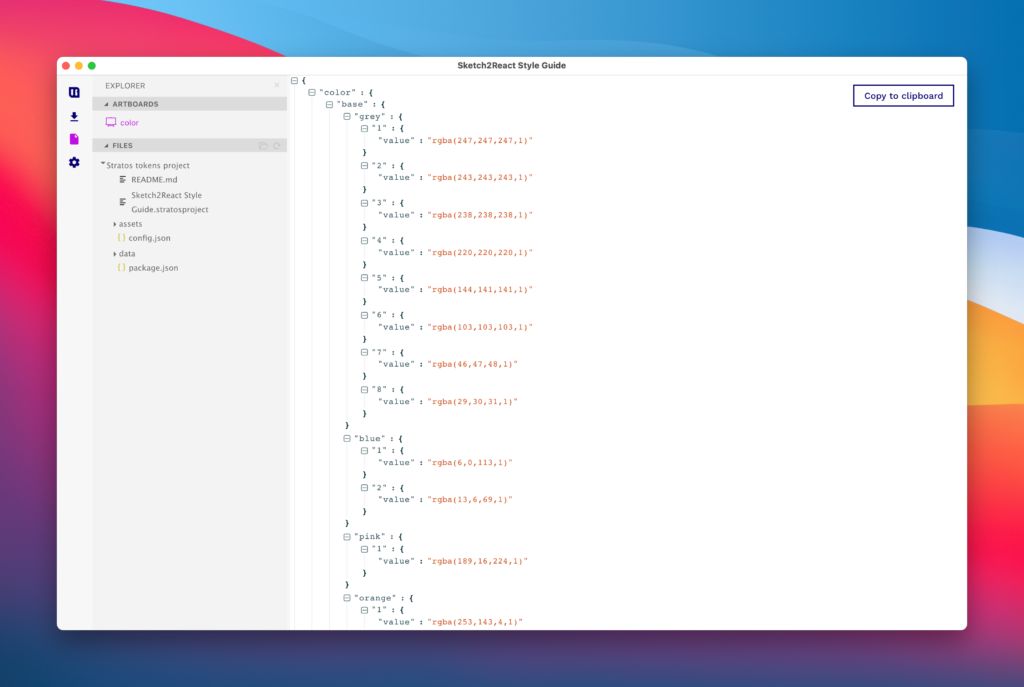Click the Copy to clipboard button
The height and width of the screenshot is (687, 1024).
click(x=902, y=95)
